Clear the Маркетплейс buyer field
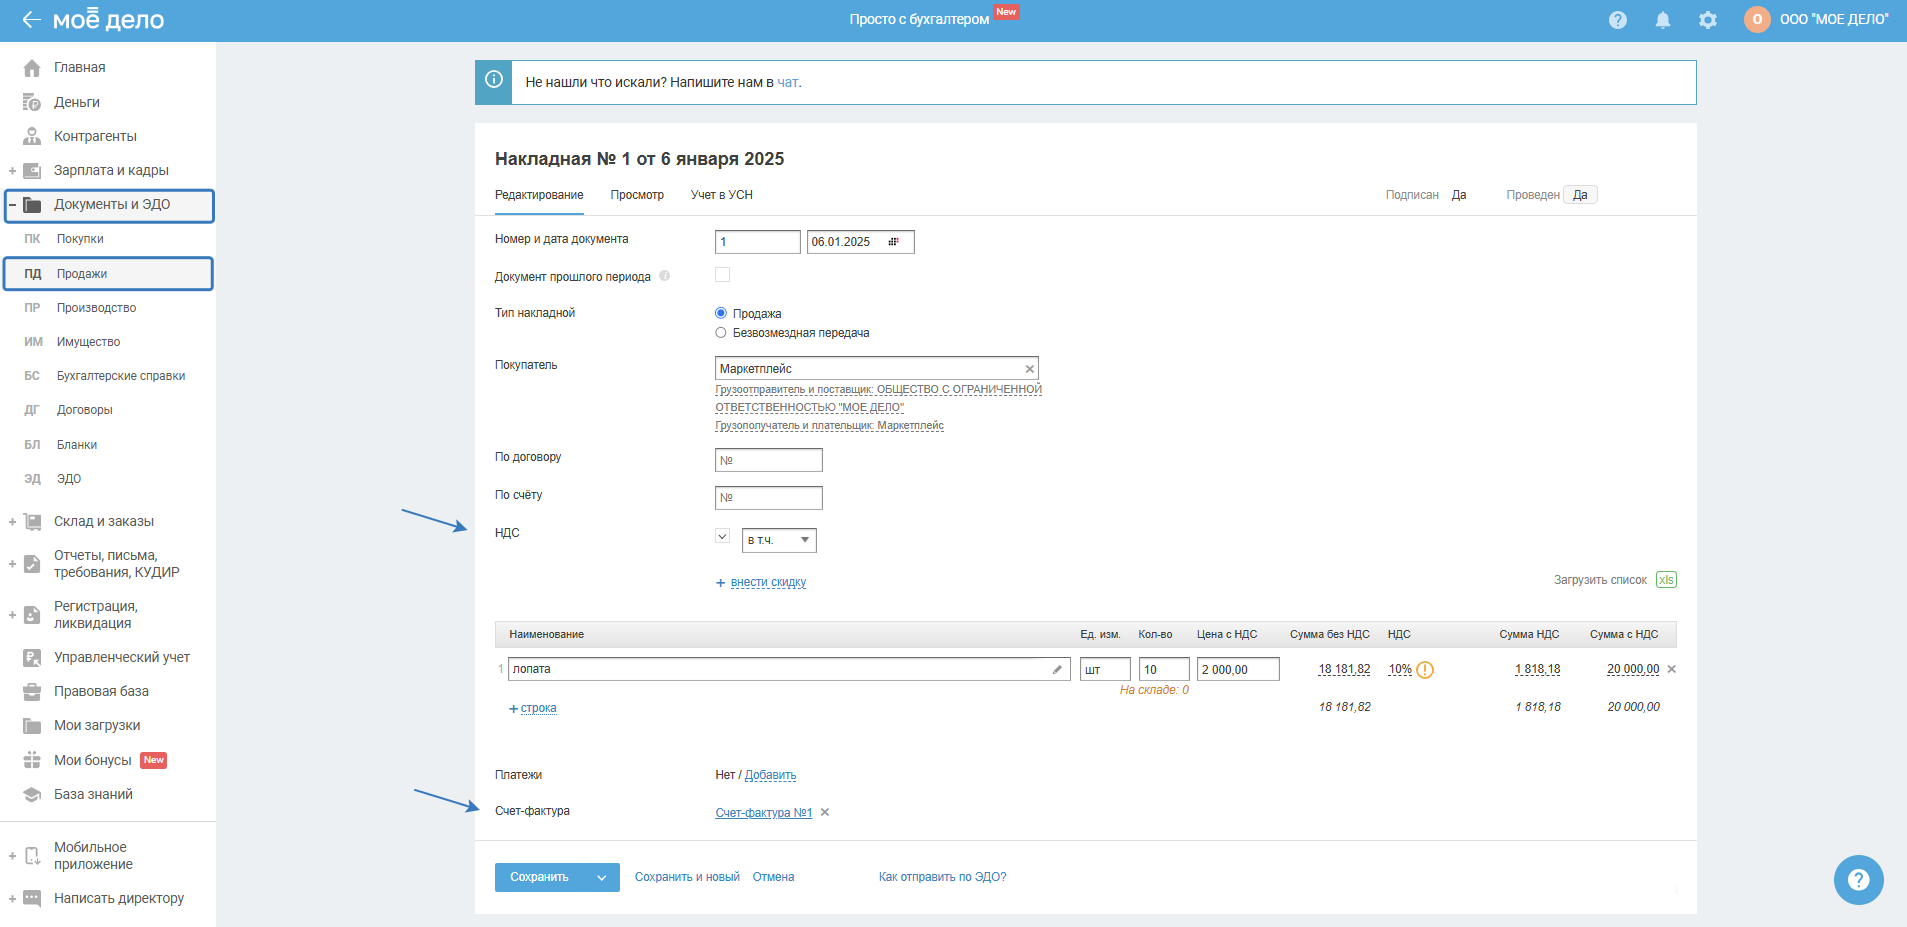Viewport: 1907px width, 927px height. [x=1029, y=369]
